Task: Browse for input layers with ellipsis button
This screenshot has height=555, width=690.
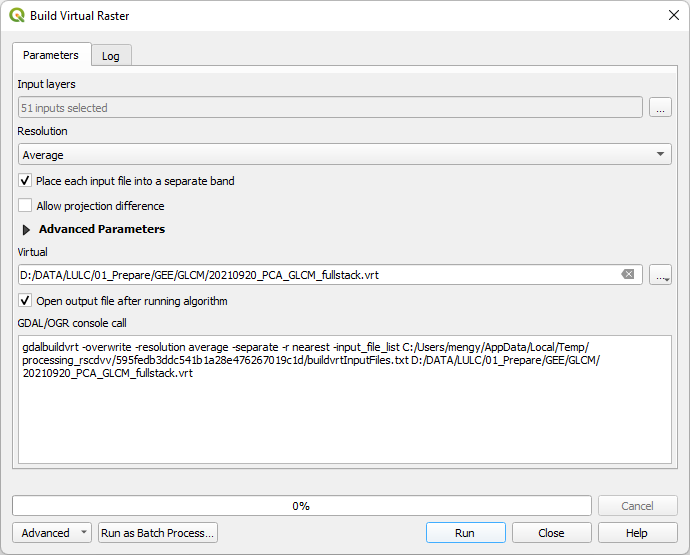Action: (x=660, y=107)
